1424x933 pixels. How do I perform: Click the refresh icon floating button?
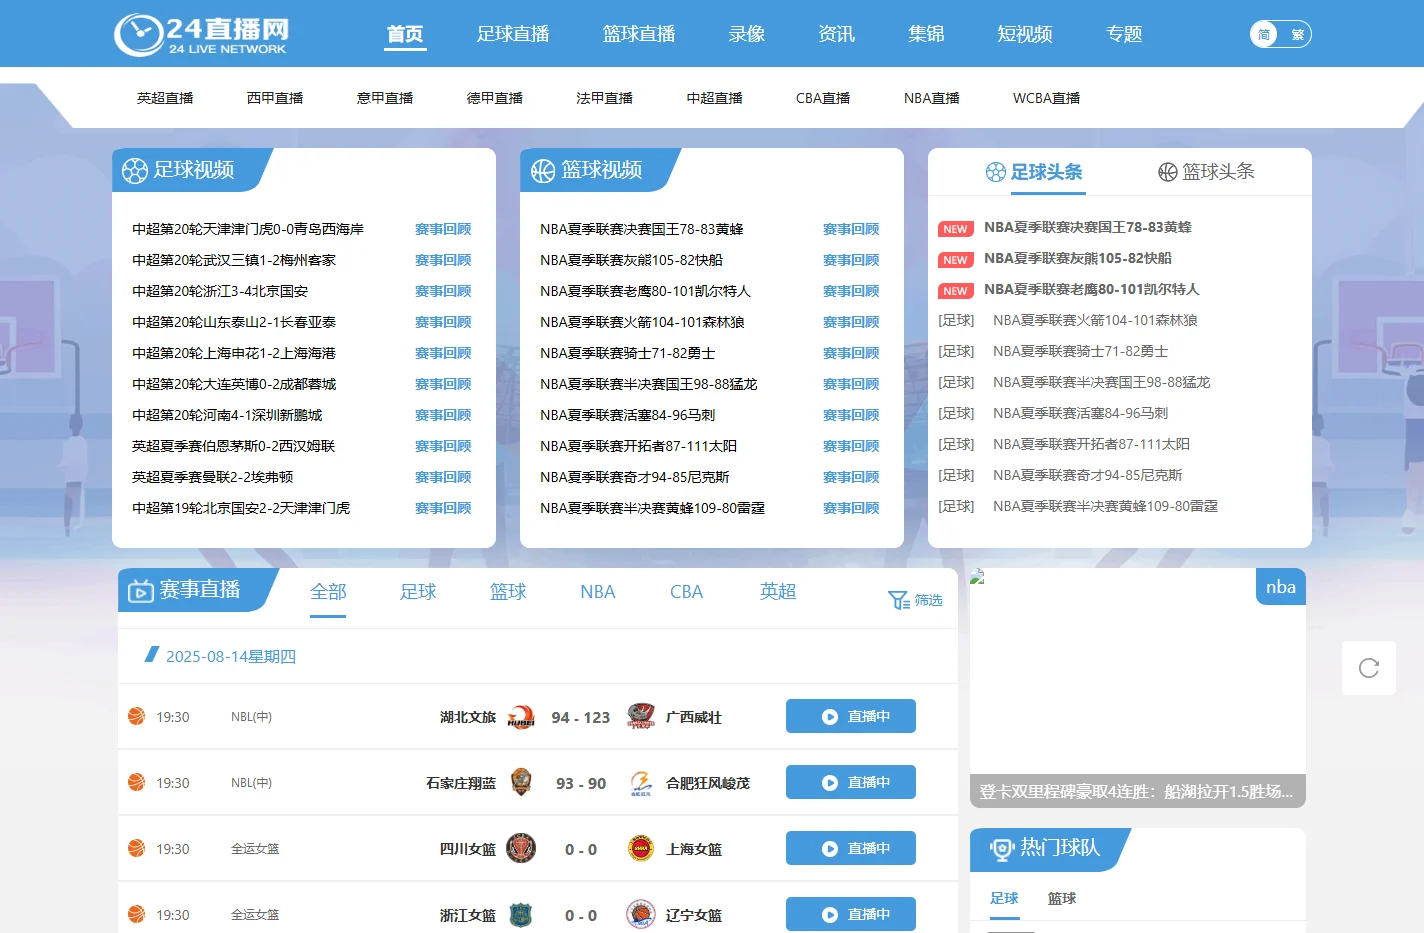[1369, 668]
